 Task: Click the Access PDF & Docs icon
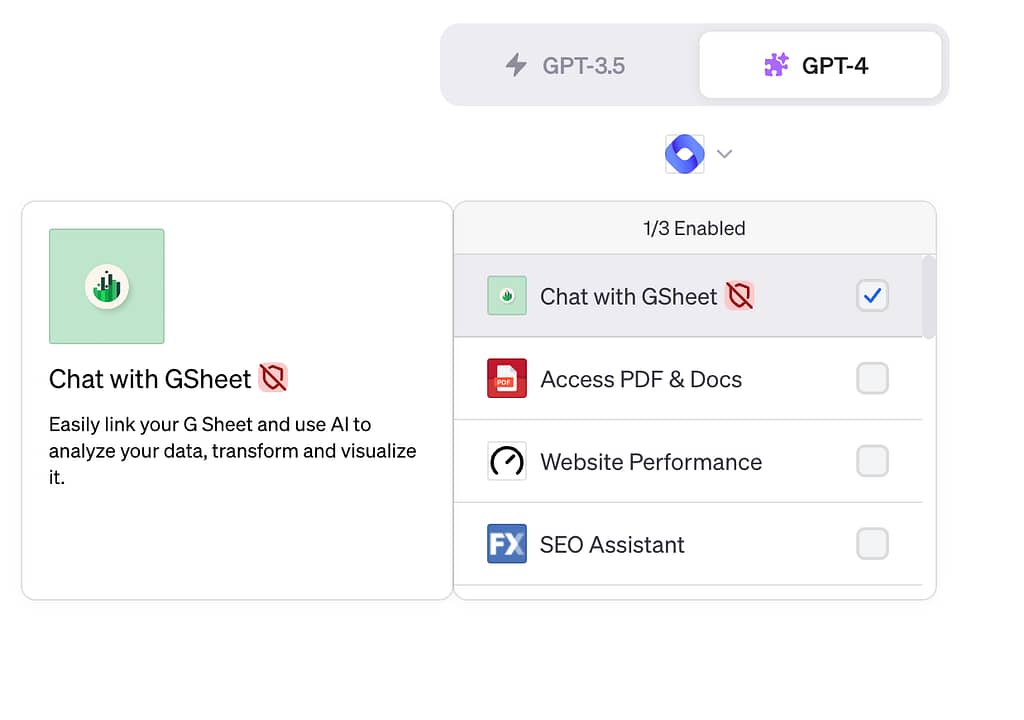(507, 379)
